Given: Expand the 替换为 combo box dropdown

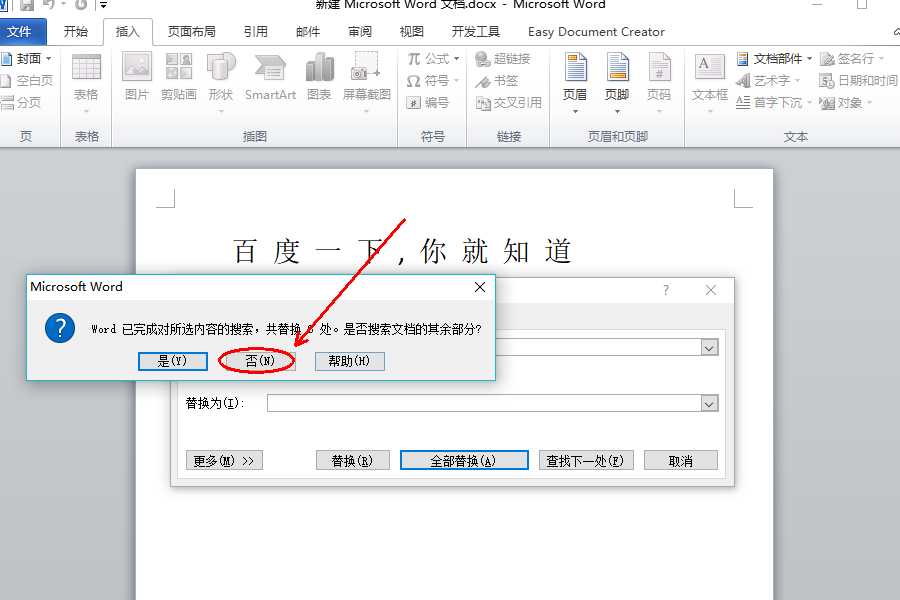Looking at the screenshot, I should [x=709, y=404].
